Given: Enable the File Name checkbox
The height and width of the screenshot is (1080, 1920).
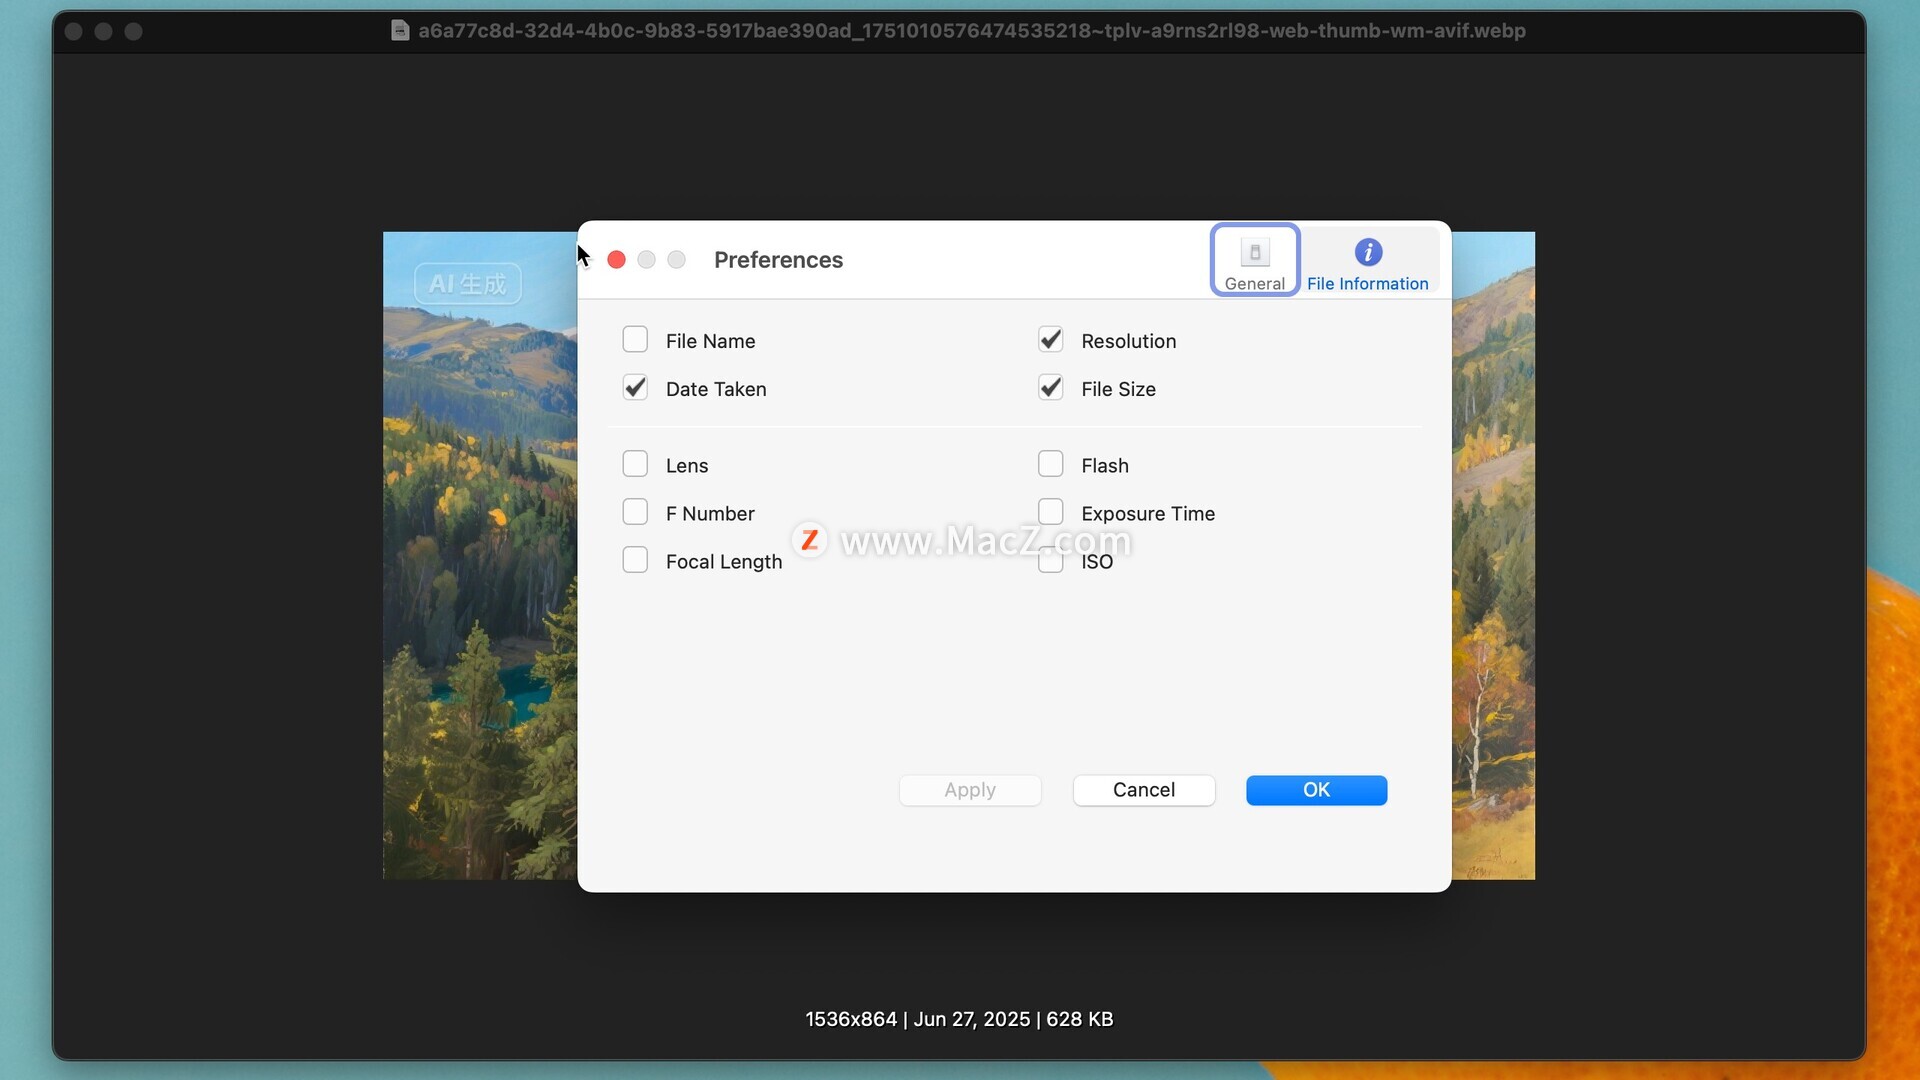Looking at the screenshot, I should [635, 340].
